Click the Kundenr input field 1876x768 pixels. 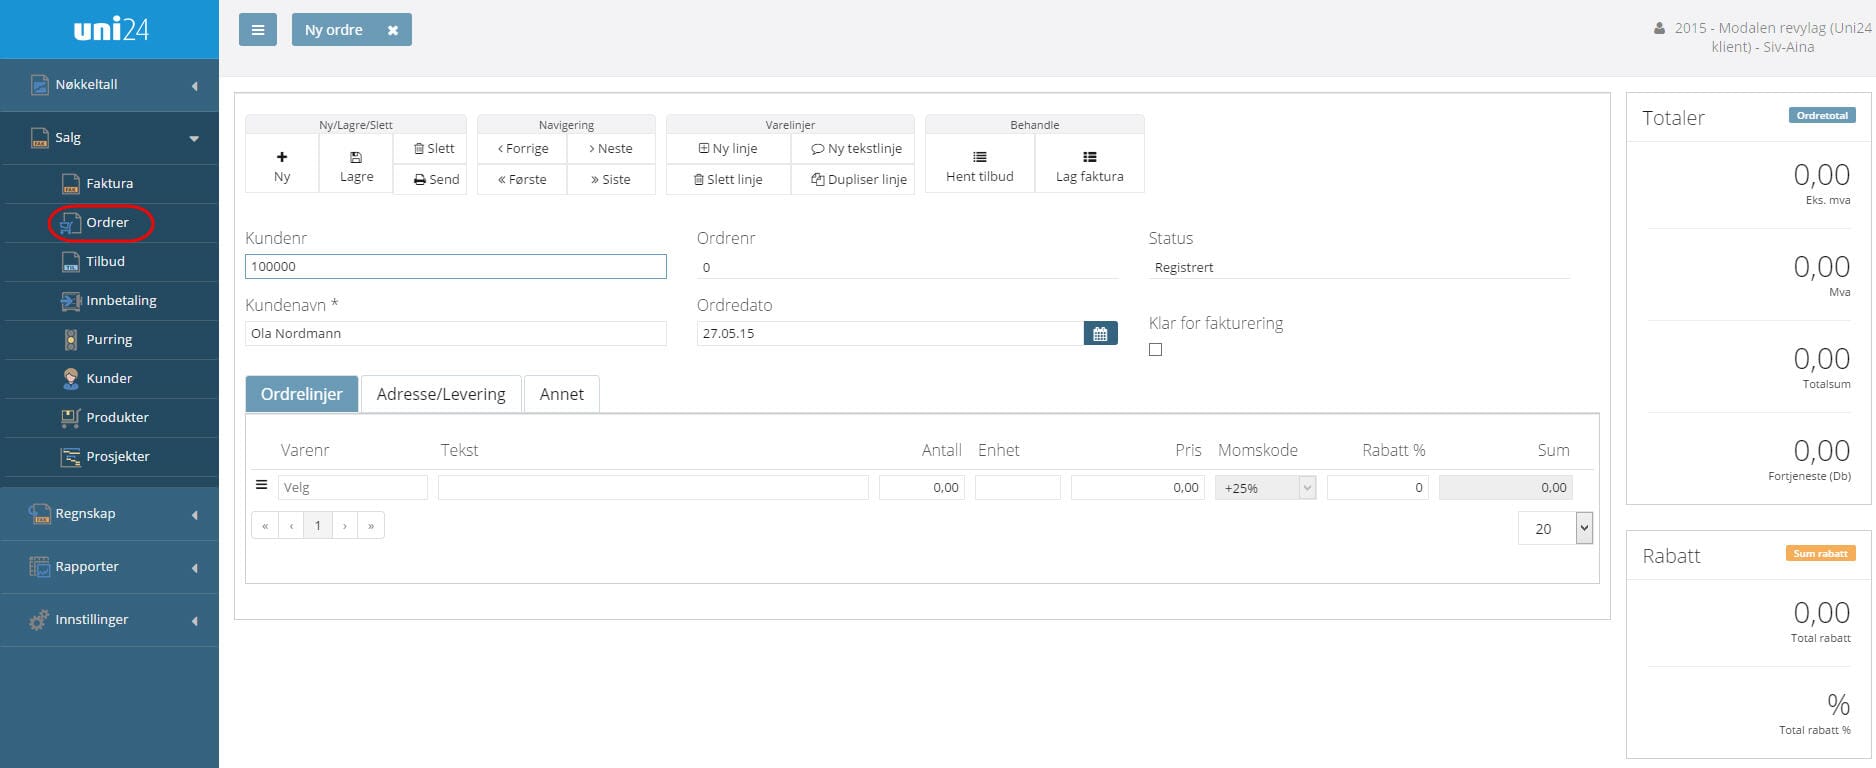pyautogui.click(x=455, y=266)
